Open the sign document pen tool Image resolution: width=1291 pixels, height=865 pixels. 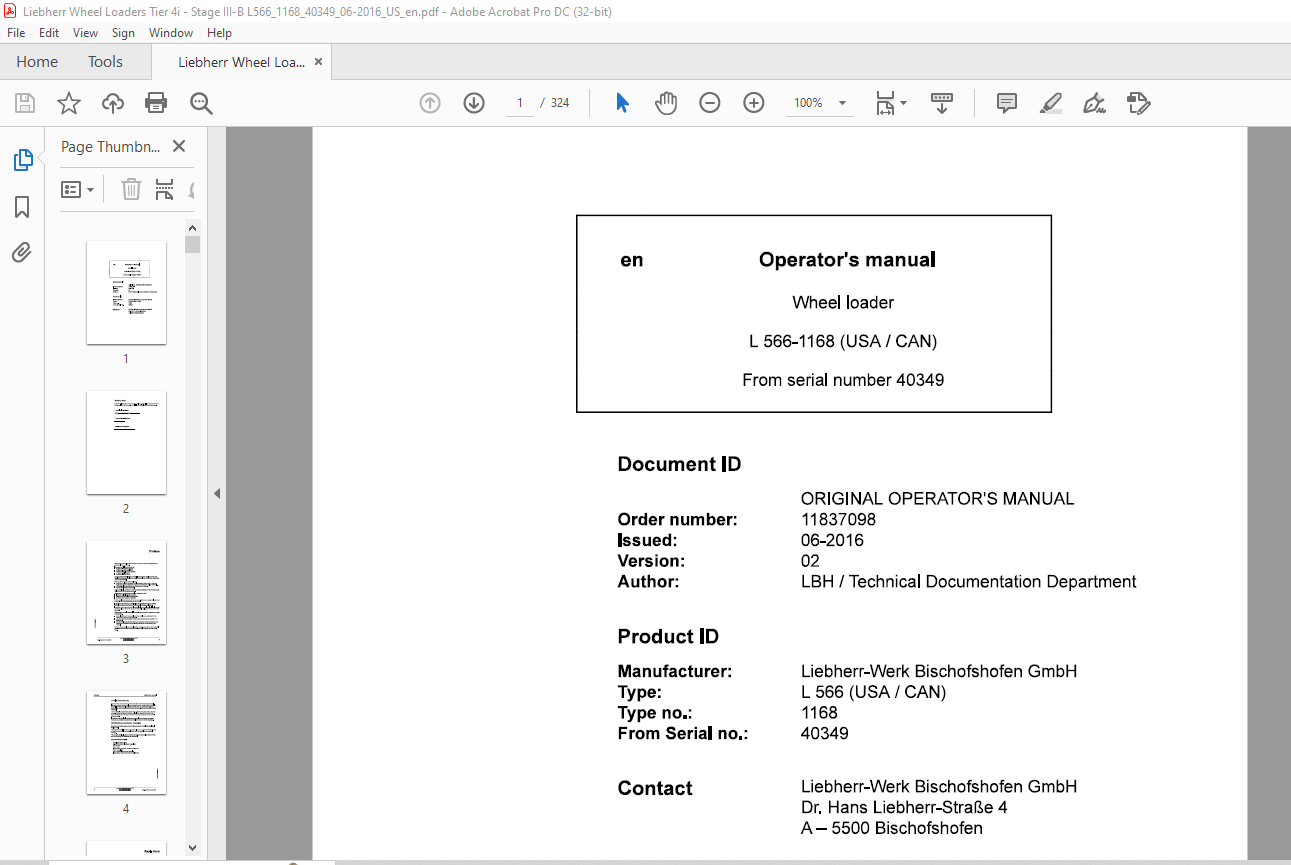(1094, 103)
